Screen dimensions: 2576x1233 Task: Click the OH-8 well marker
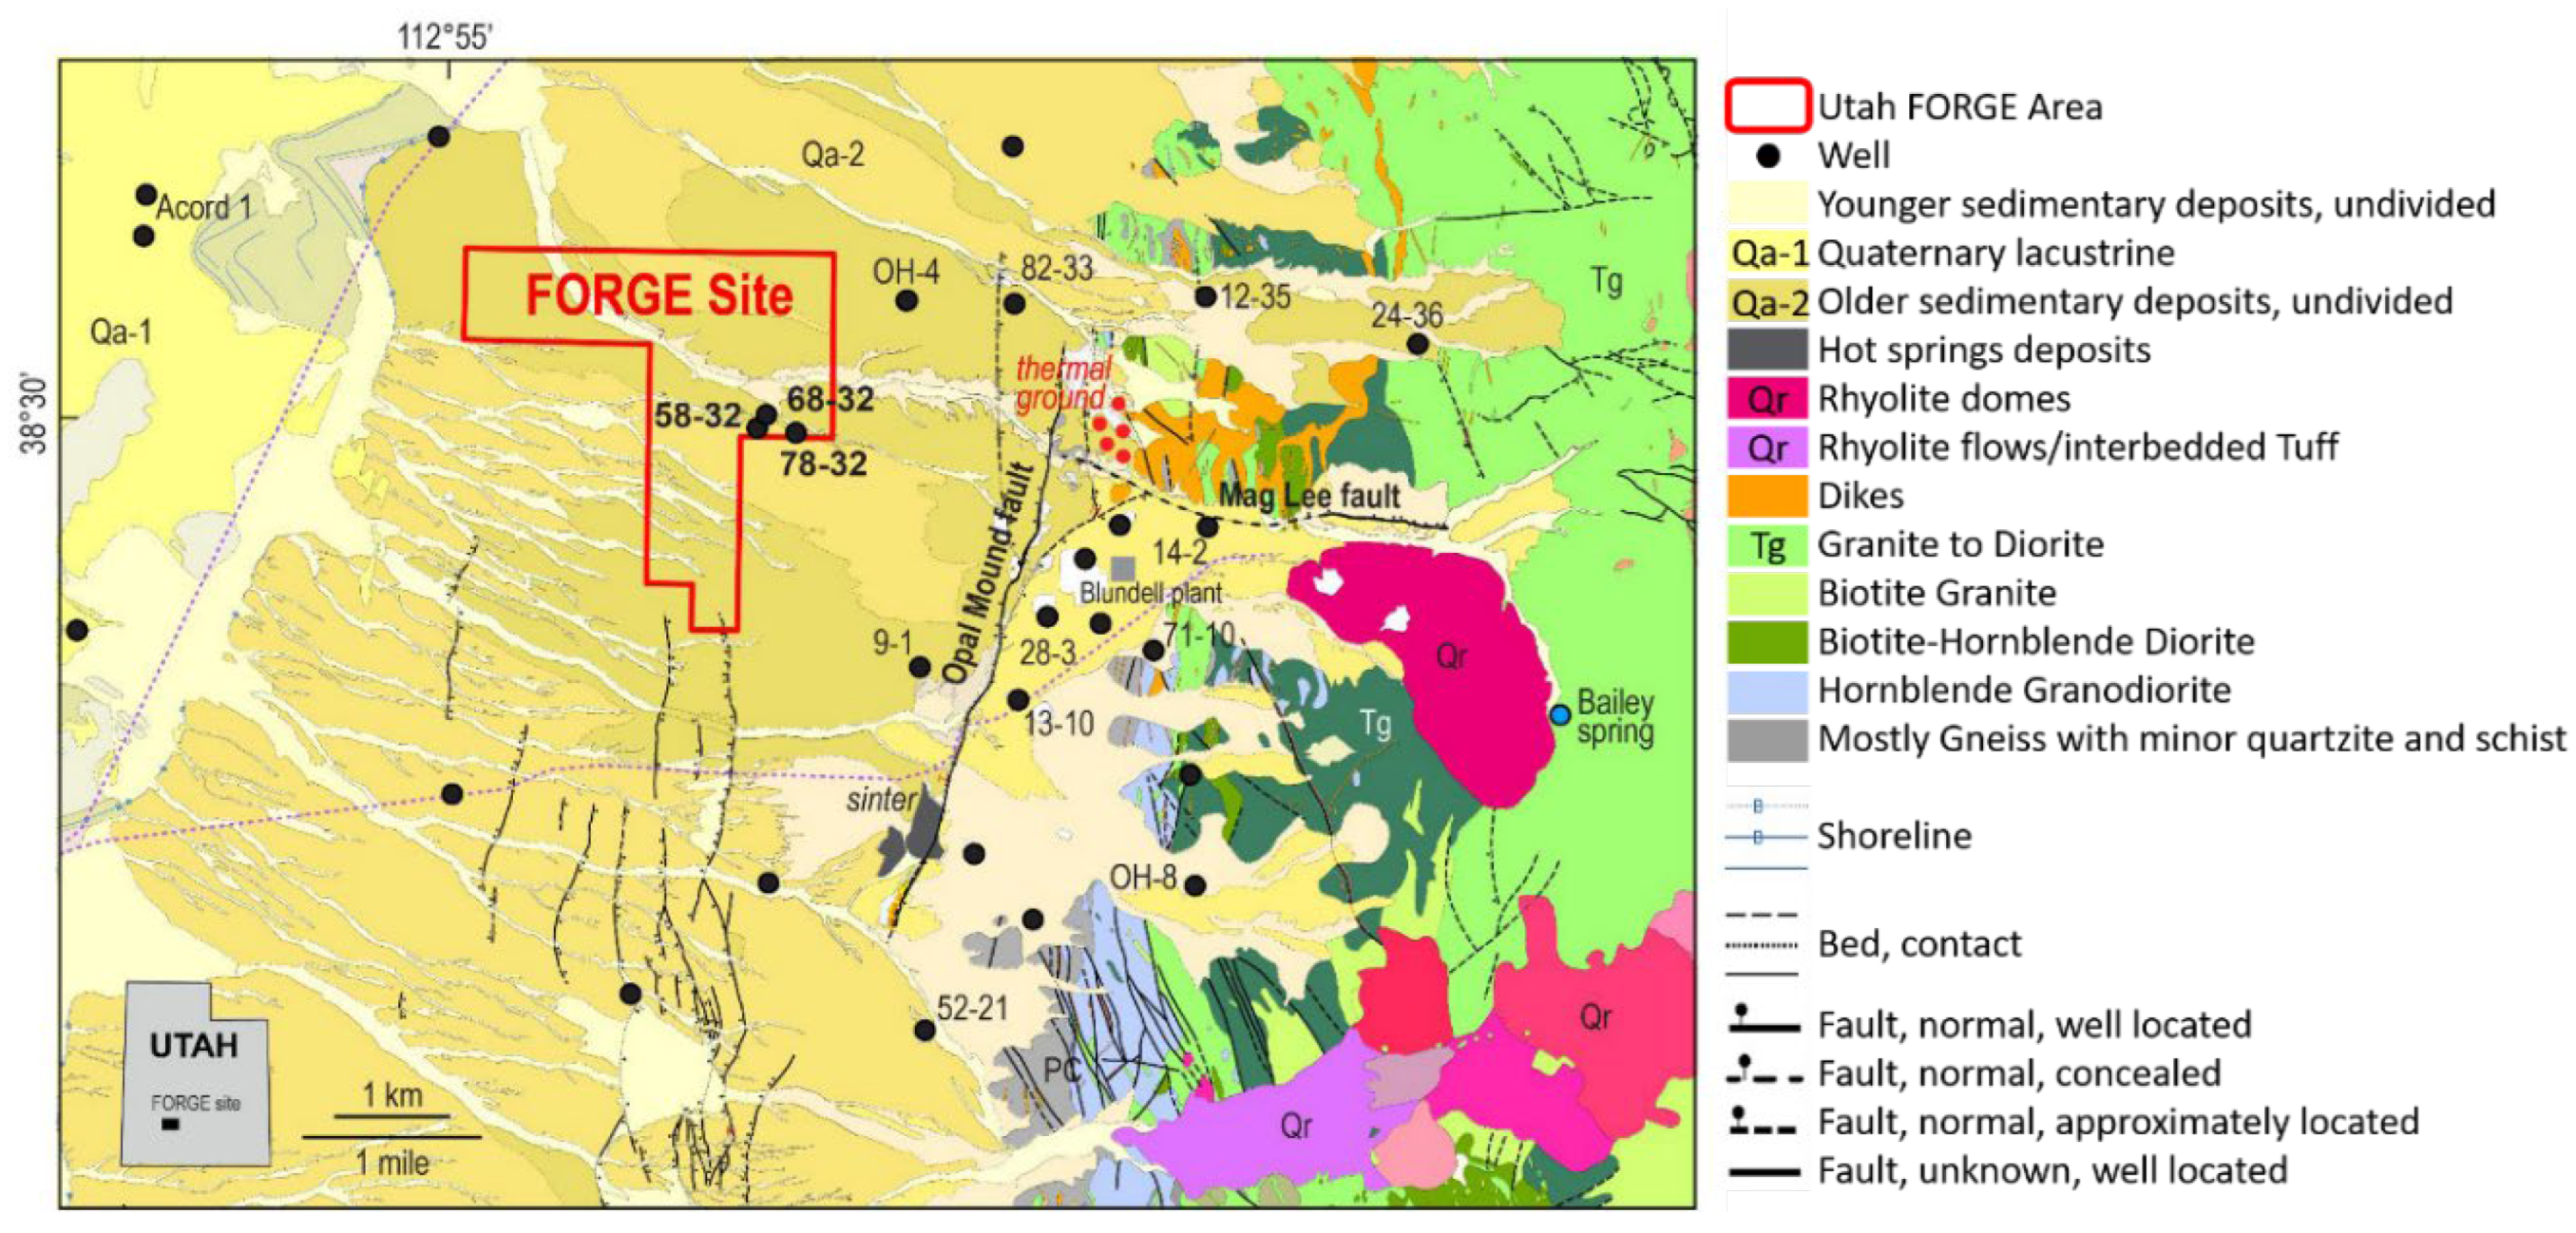click(1195, 885)
